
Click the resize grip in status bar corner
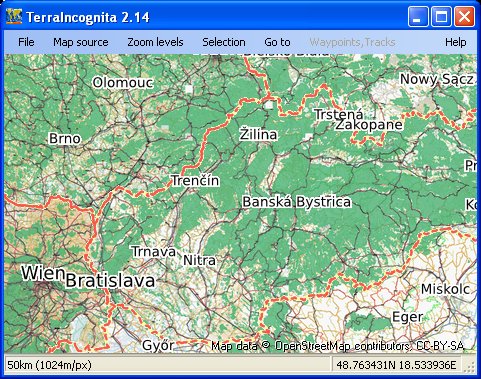470,367
